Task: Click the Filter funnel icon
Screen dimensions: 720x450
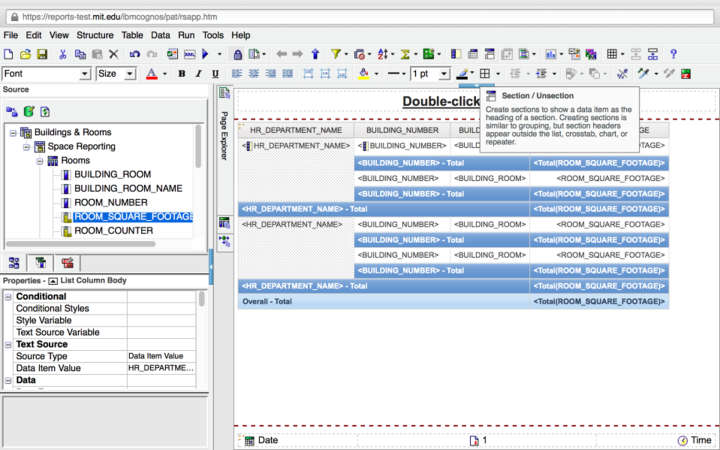Action: point(336,54)
